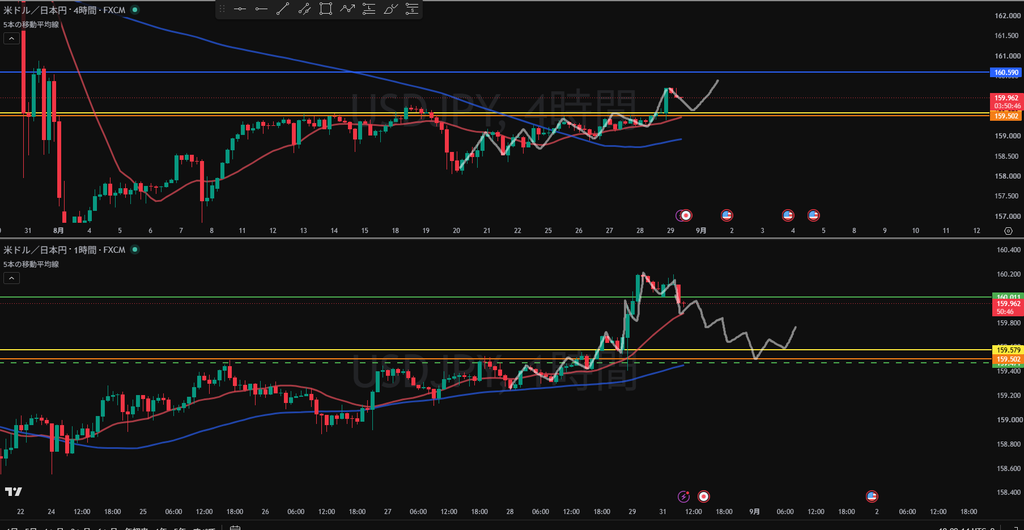Select the horizontal line drawing tool
The image size is (1024, 530).
pos(240,9)
